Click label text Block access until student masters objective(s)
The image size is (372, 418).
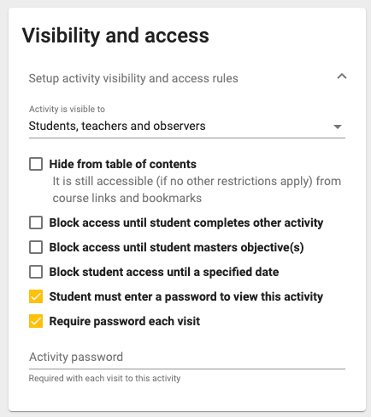click(177, 247)
